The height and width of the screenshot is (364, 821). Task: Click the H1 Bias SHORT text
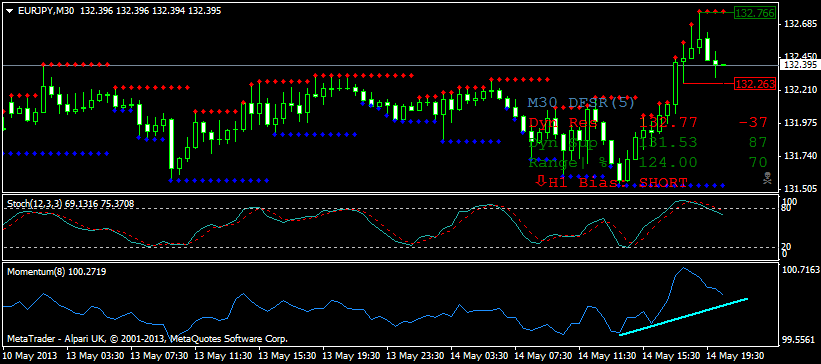tap(618, 182)
